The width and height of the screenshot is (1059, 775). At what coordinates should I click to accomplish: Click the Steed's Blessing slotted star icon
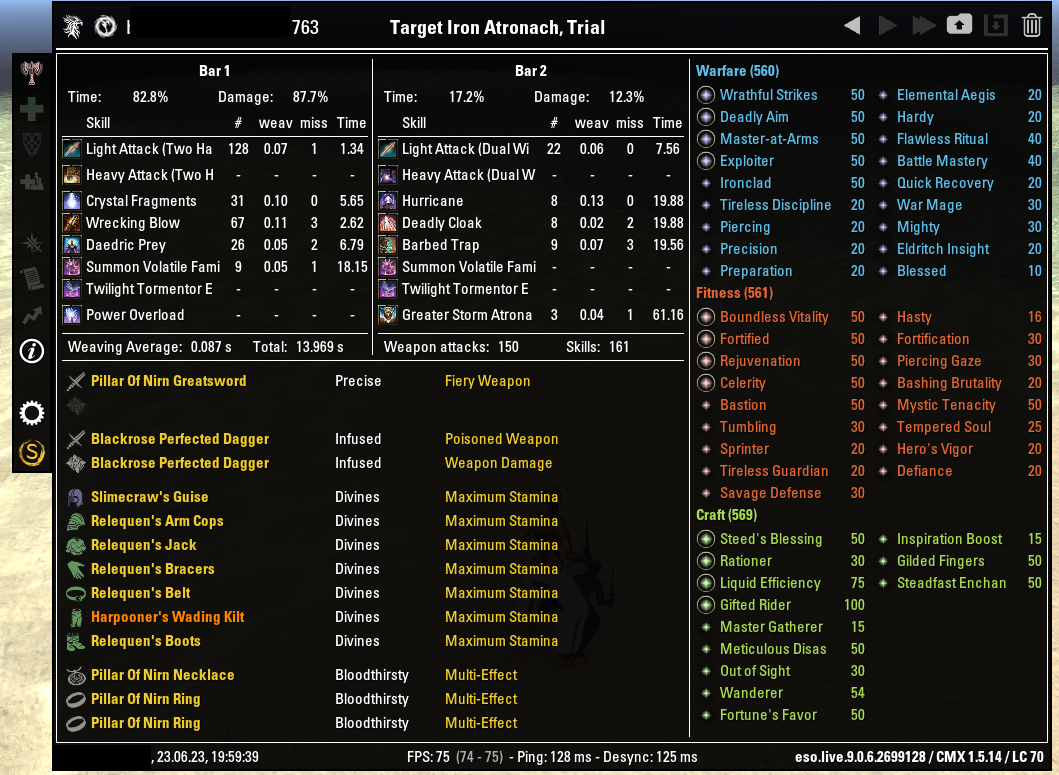[x=706, y=539]
